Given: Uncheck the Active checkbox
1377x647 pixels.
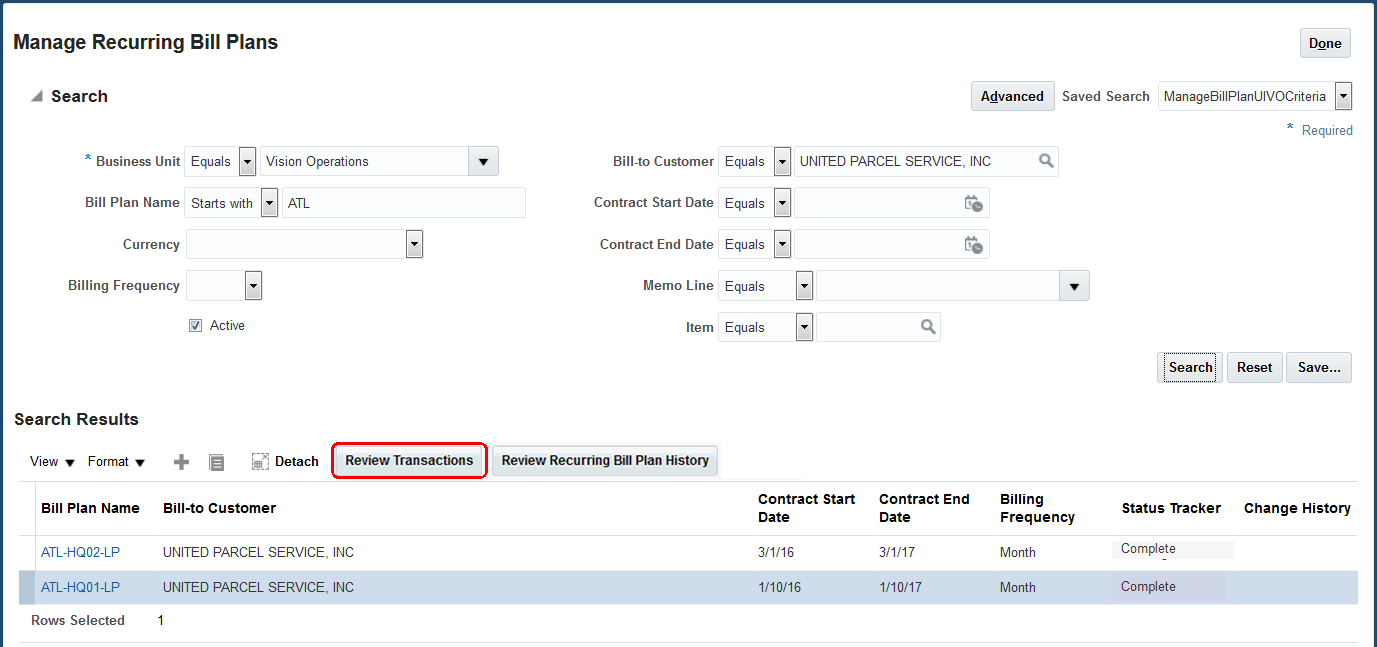Looking at the screenshot, I should point(195,326).
